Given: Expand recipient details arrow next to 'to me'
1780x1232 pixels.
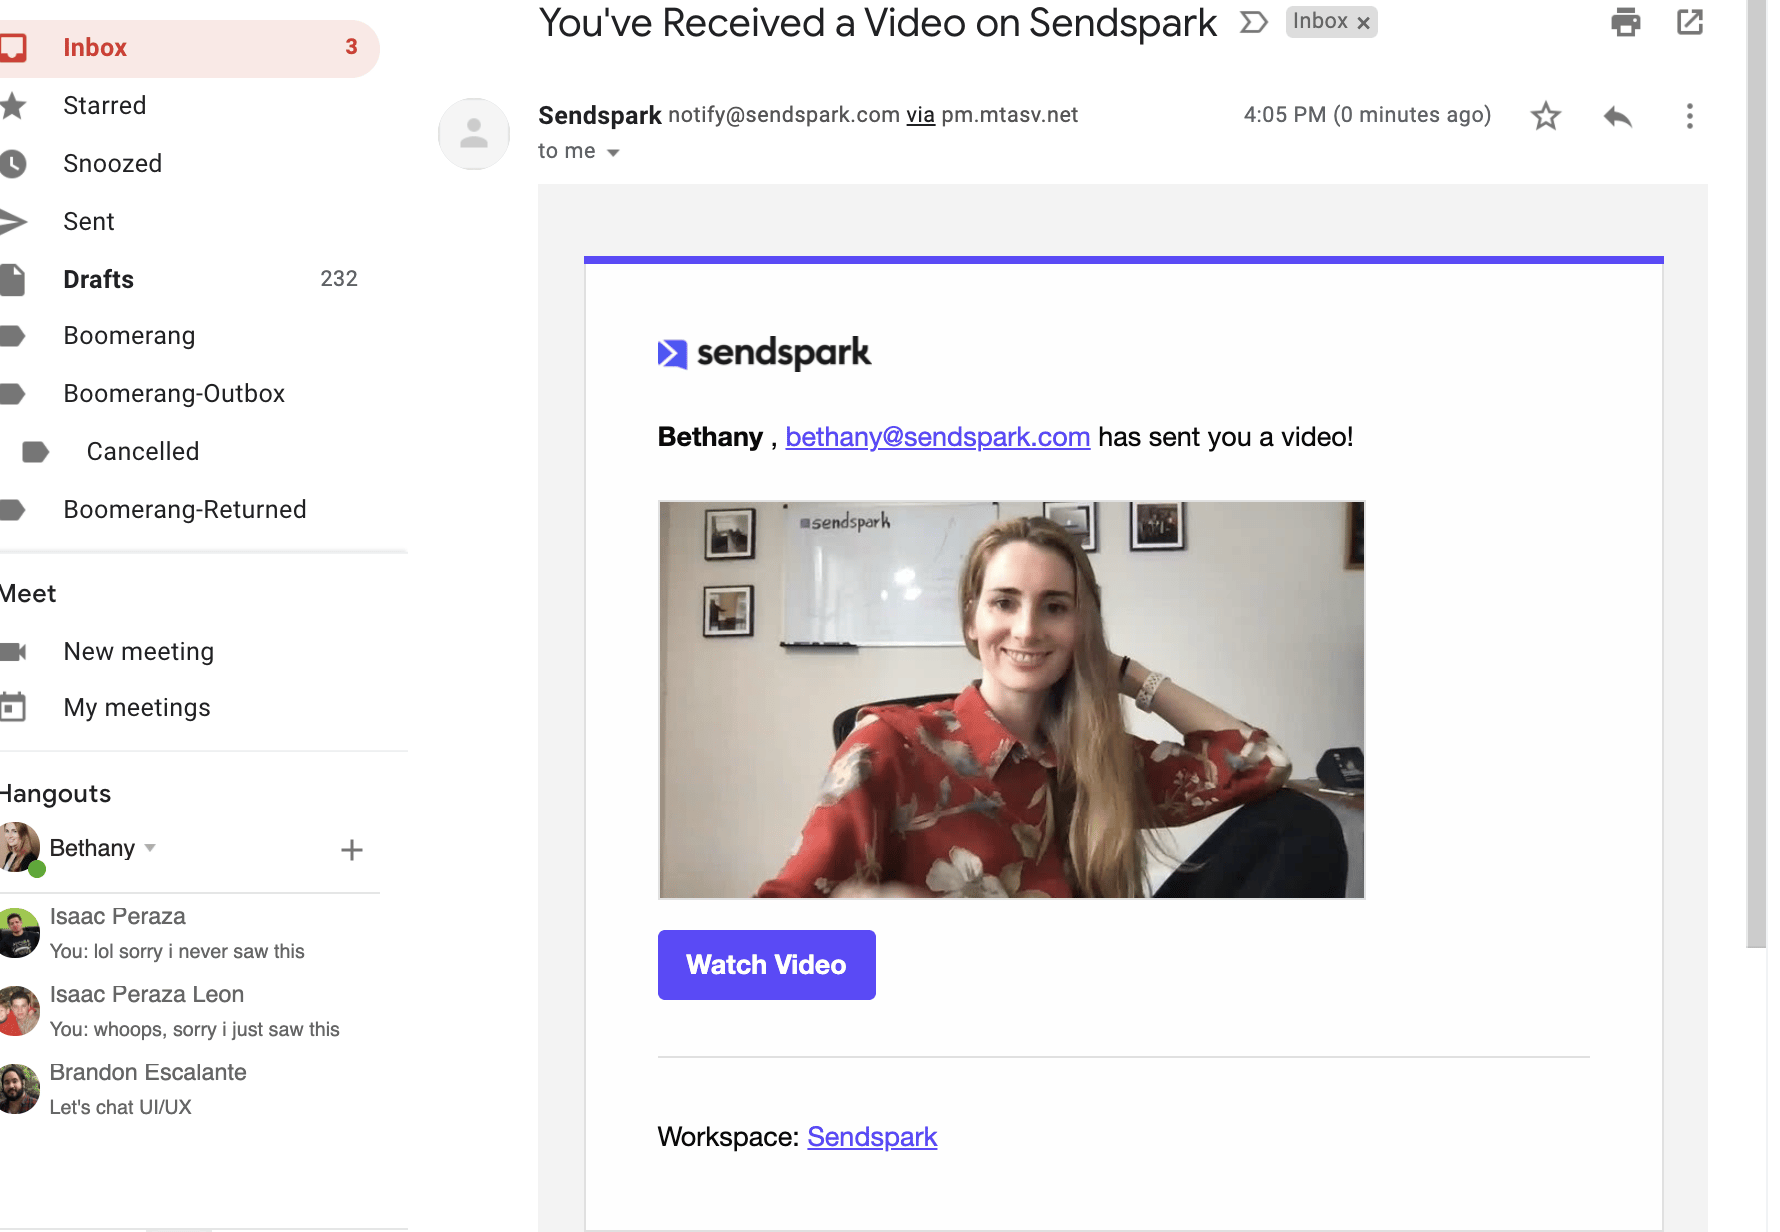Looking at the screenshot, I should pyautogui.click(x=613, y=152).
